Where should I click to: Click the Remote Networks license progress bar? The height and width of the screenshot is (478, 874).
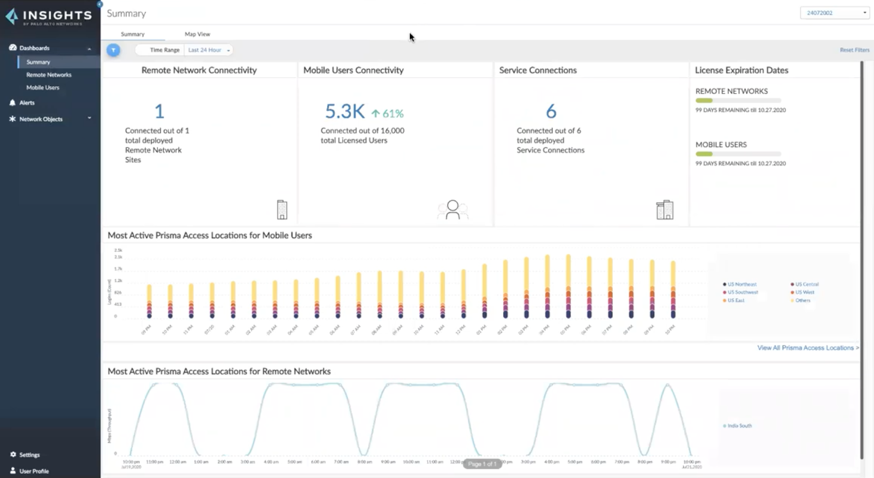click(738, 101)
